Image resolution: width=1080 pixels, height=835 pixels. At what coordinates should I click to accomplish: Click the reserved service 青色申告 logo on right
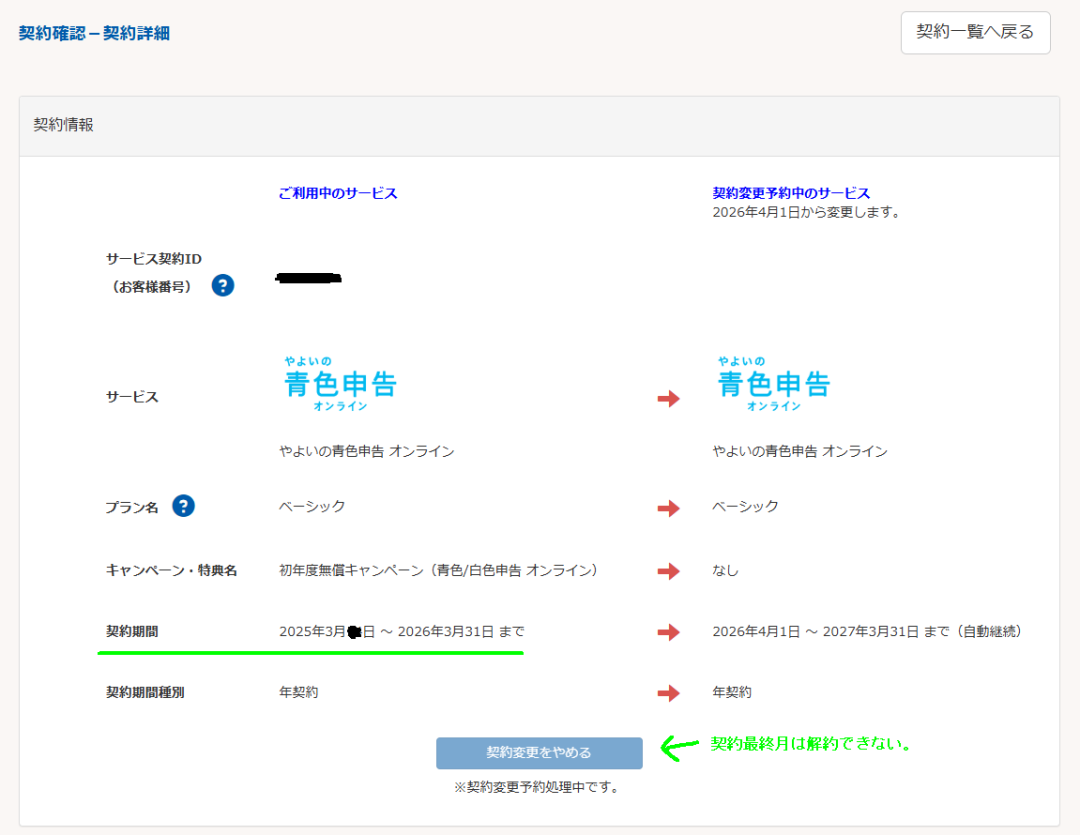tap(773, 384)
